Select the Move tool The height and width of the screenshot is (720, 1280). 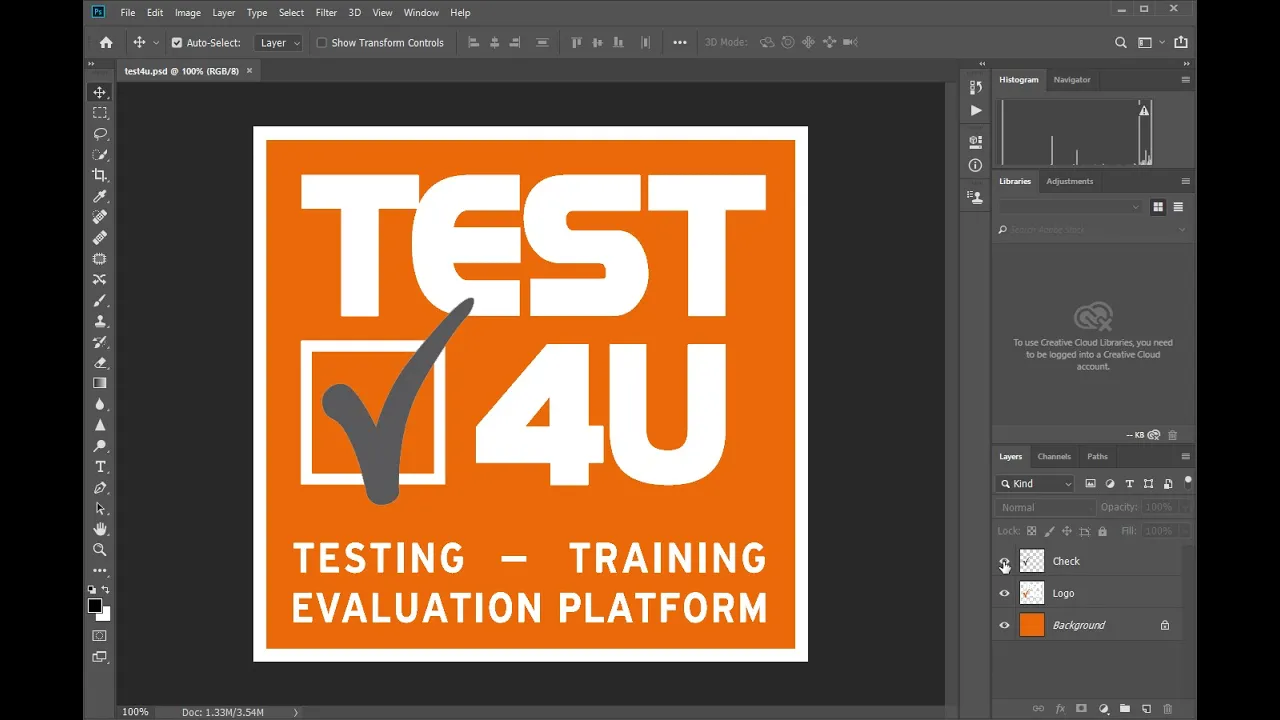[100, 92]
